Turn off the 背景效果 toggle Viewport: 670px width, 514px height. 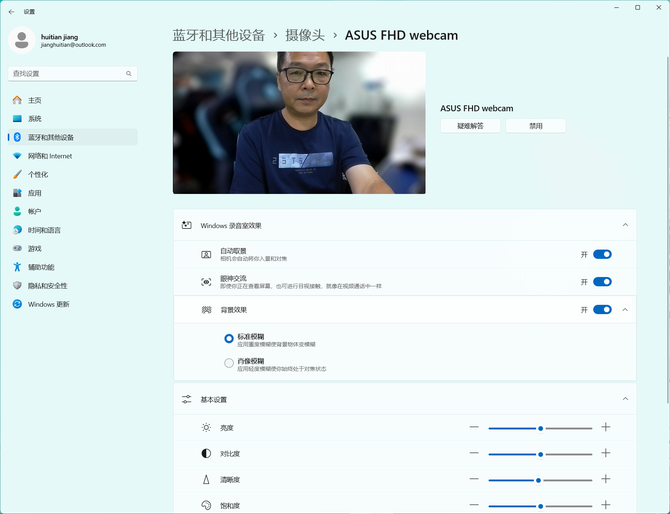(602, 309)
